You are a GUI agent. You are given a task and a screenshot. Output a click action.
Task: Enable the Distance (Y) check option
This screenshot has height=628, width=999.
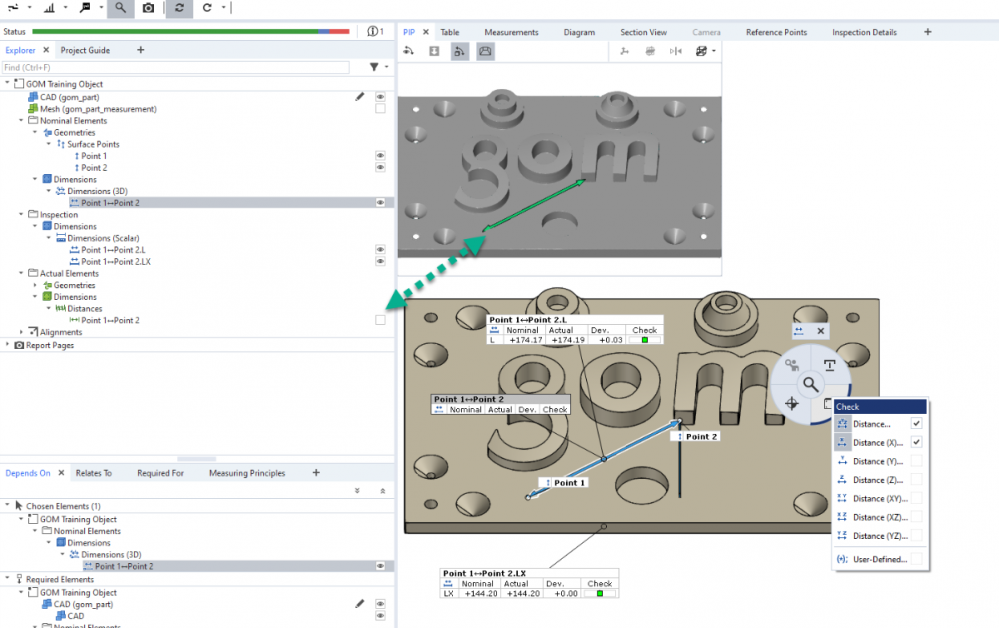[x=916, y=461]
